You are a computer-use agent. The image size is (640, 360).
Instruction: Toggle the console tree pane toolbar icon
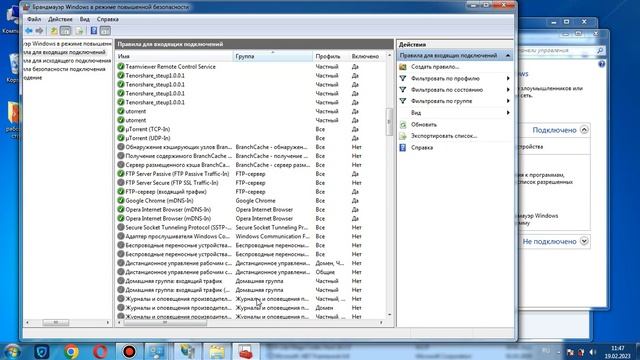pyautogui.click(x=65, y=31)
